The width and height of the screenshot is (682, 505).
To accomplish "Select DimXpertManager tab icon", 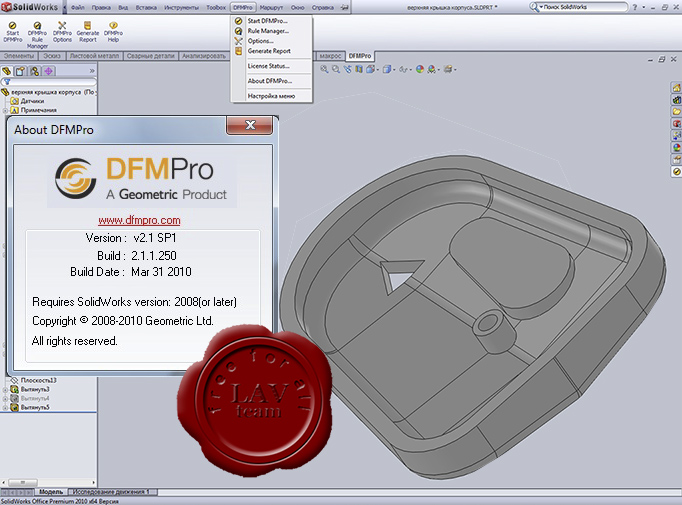I will click(x=49, y=71).
